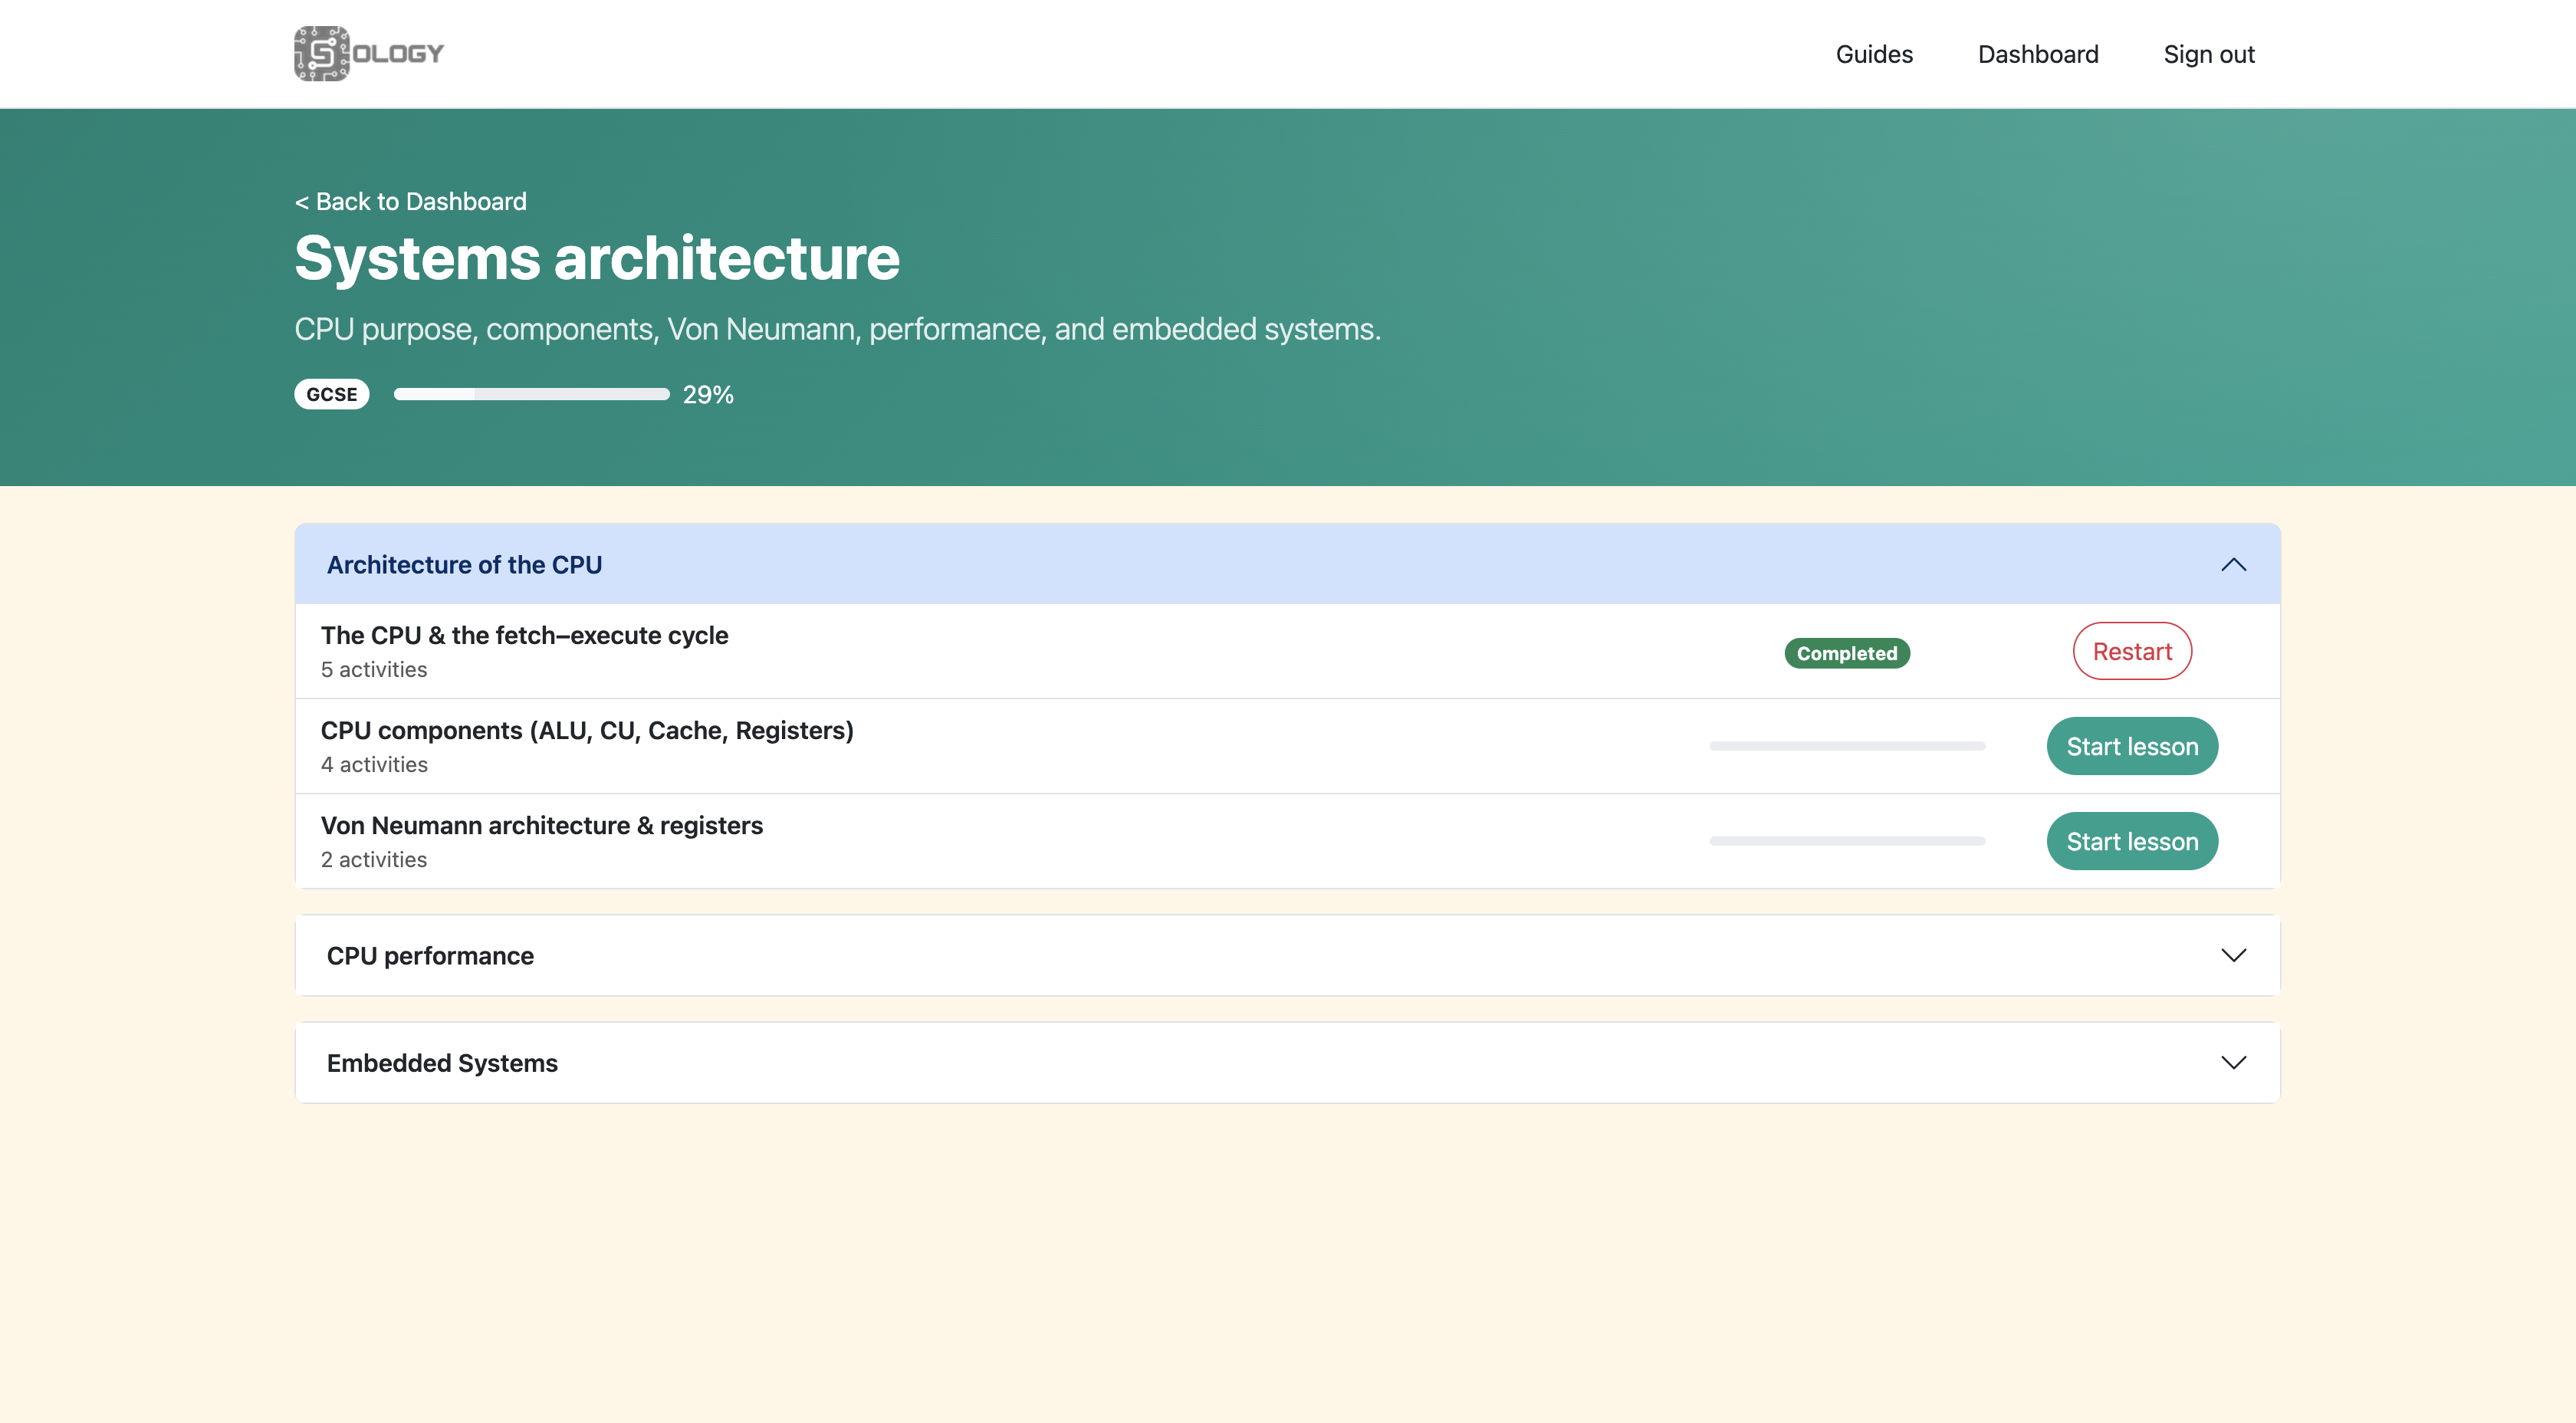Restart the fetch–execute cycle lesson
This screenshot has width=2576, height=1423.
pyautogui.click(x=2131, y=652)
